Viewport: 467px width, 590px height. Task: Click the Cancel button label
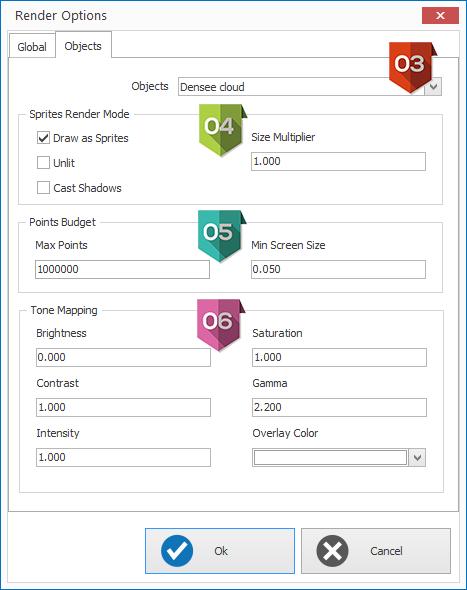386,551
